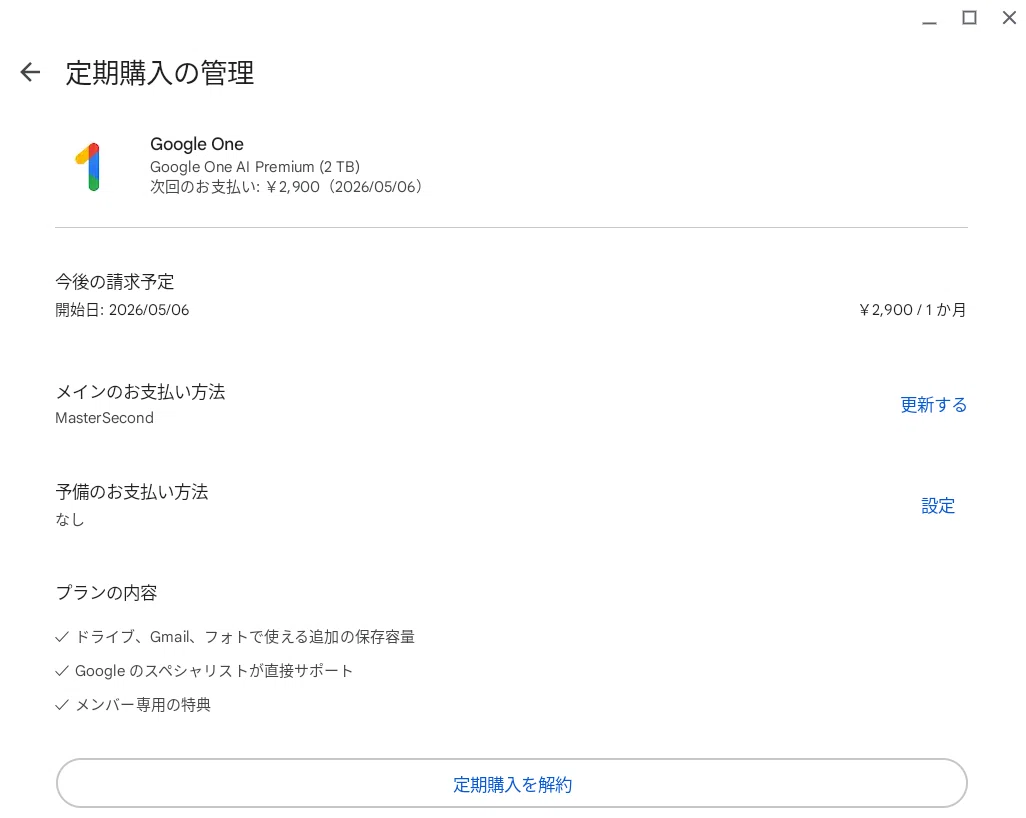Screen dimensions: 1026x818
Task: Click the 予備のお支払い方法 heading
Action: [x=132, y=492]
